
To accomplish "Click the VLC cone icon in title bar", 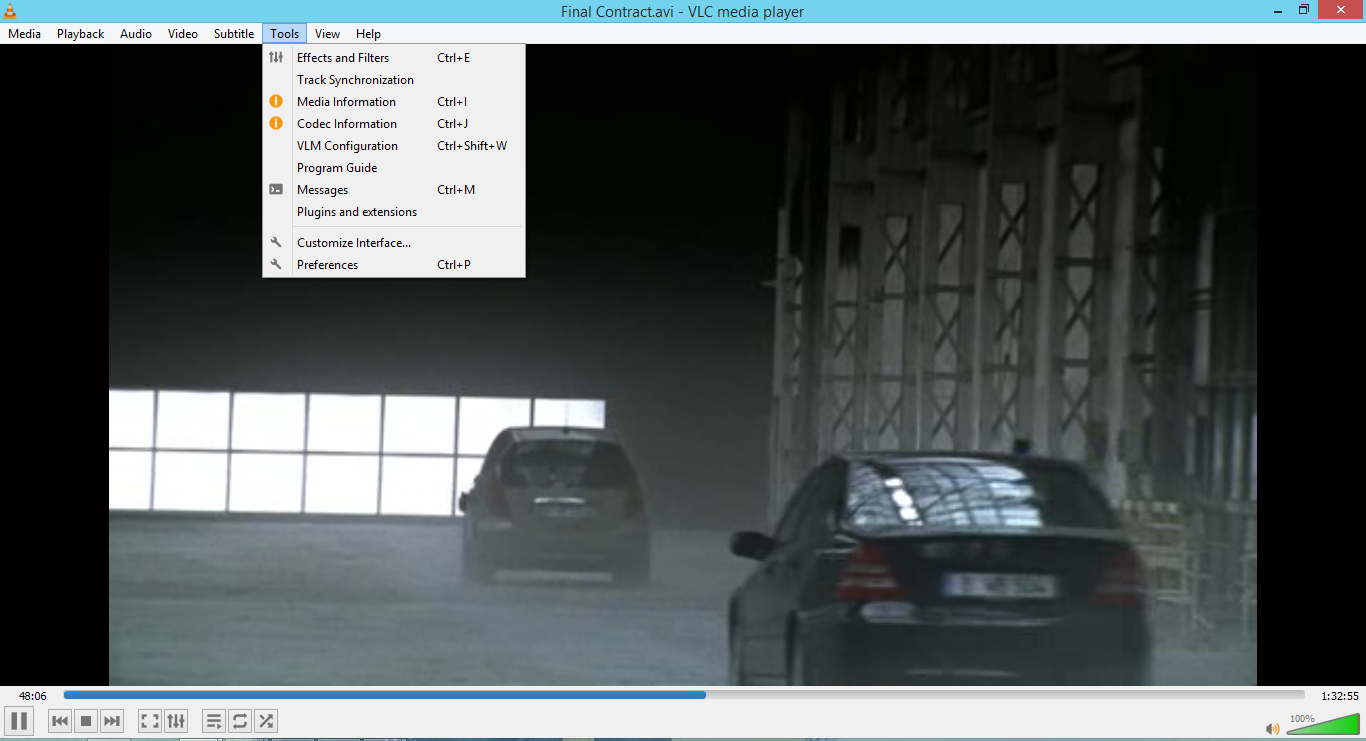I will (x=11, y=11).
